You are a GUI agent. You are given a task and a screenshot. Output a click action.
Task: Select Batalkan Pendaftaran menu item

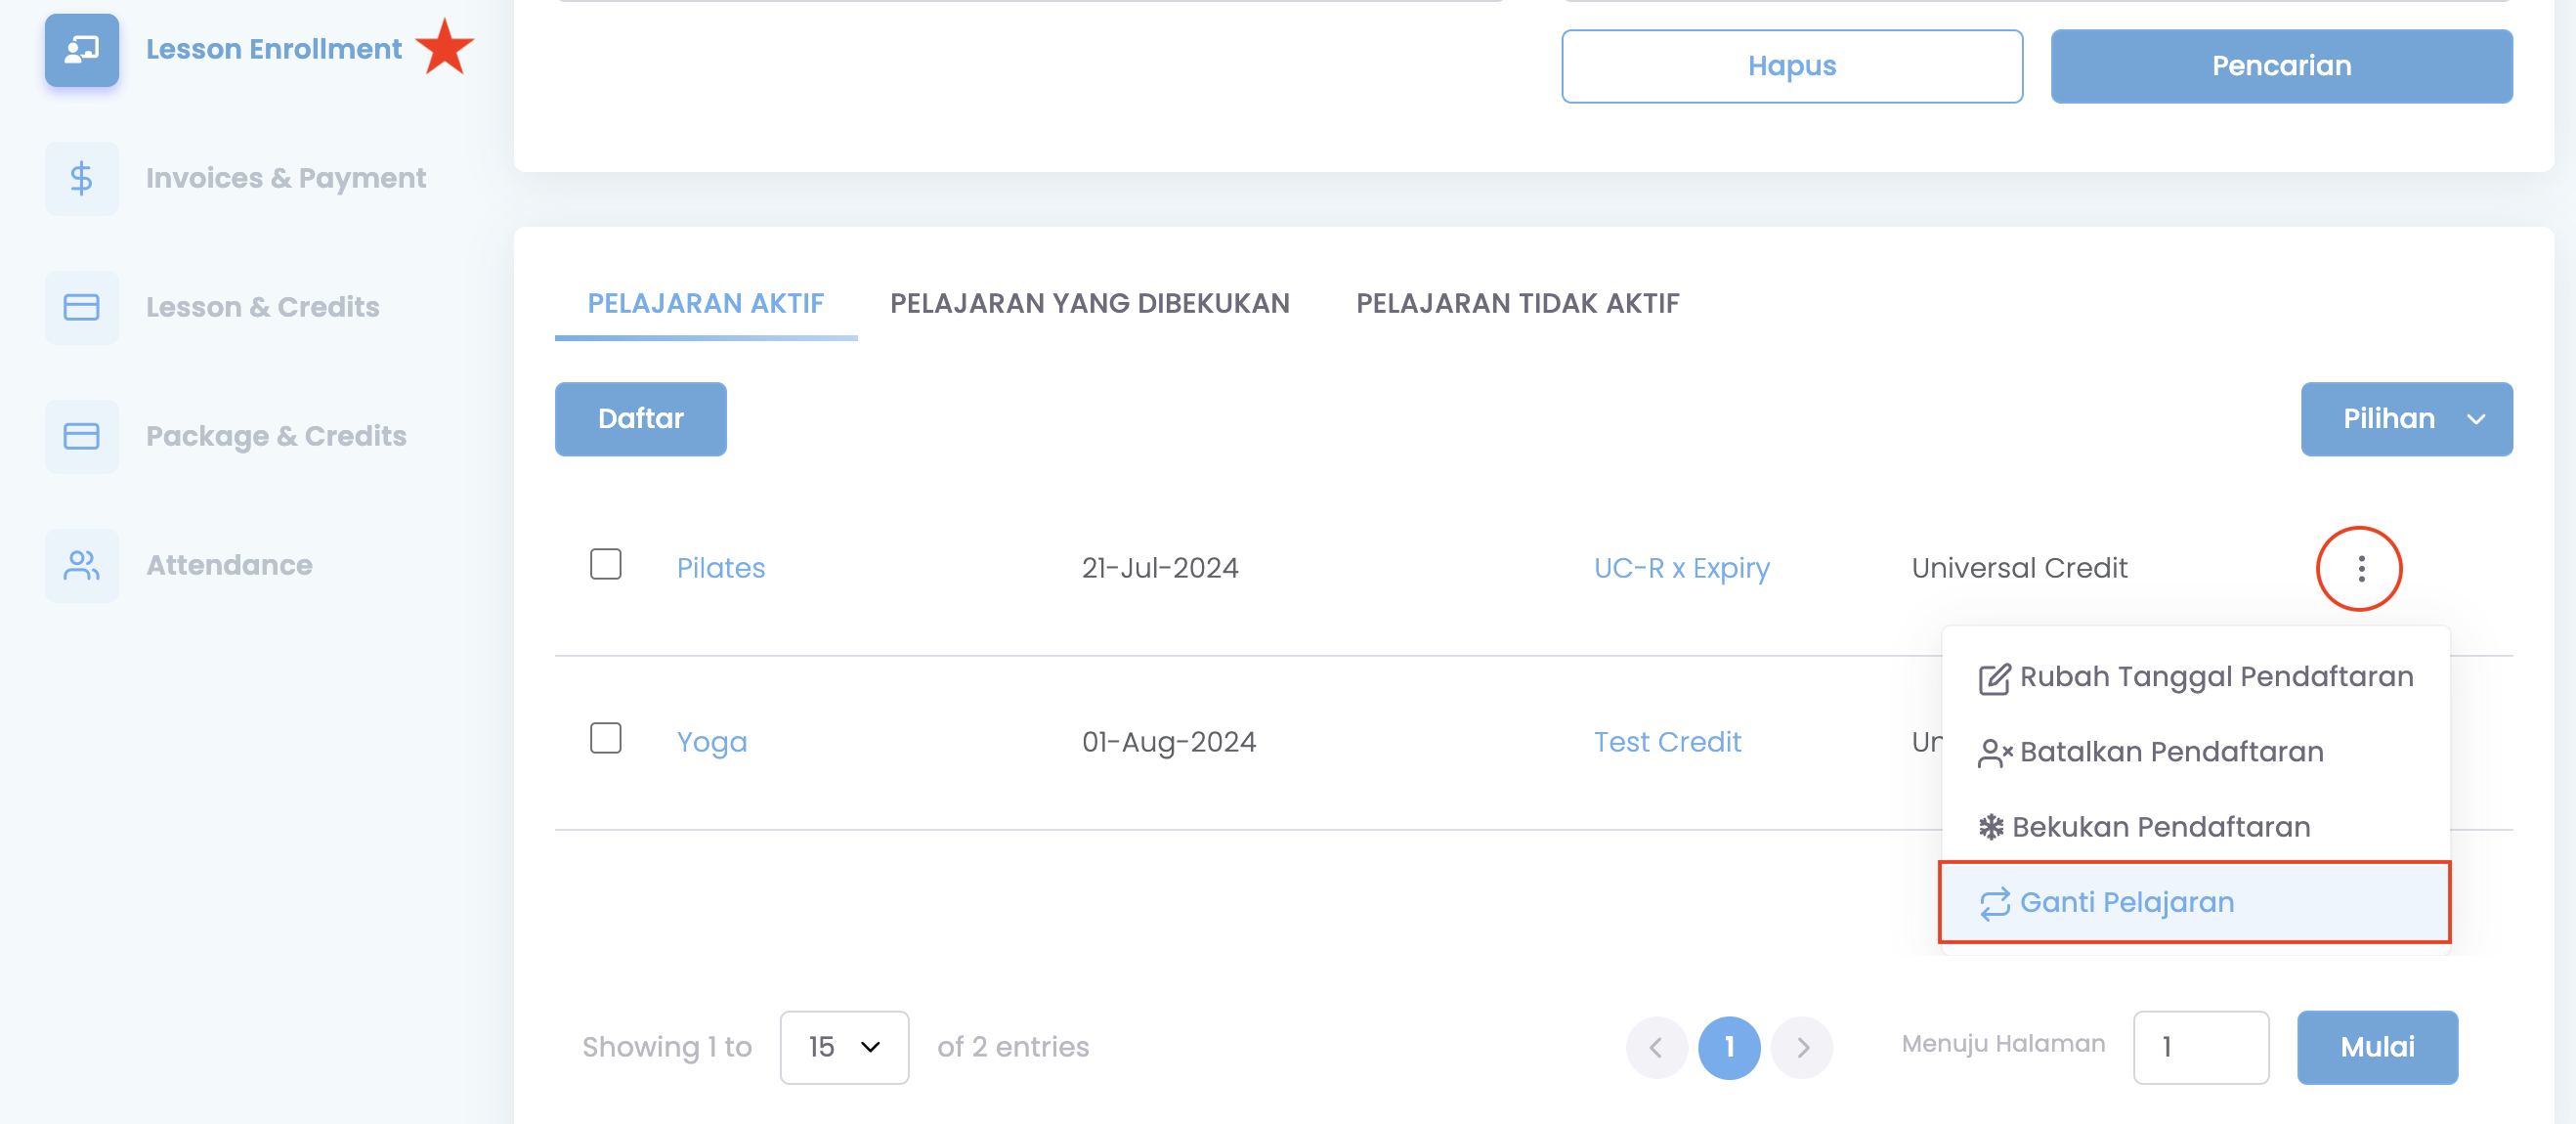pos(2170,752)
